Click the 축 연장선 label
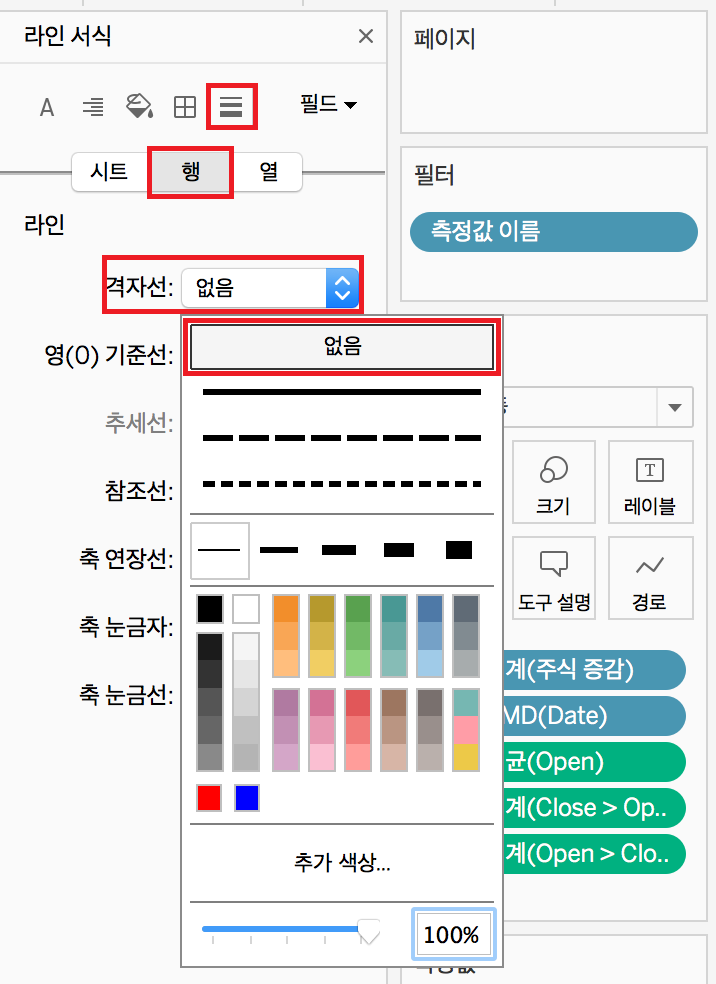716x984 pixels. [x=126, y=558]
